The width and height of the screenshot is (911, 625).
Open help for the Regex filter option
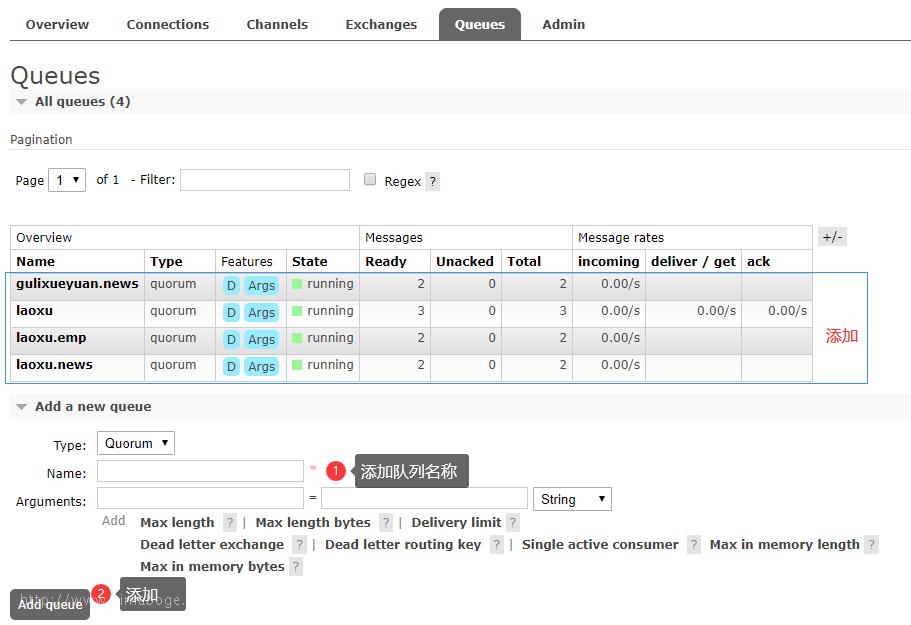tap(432, 182)
